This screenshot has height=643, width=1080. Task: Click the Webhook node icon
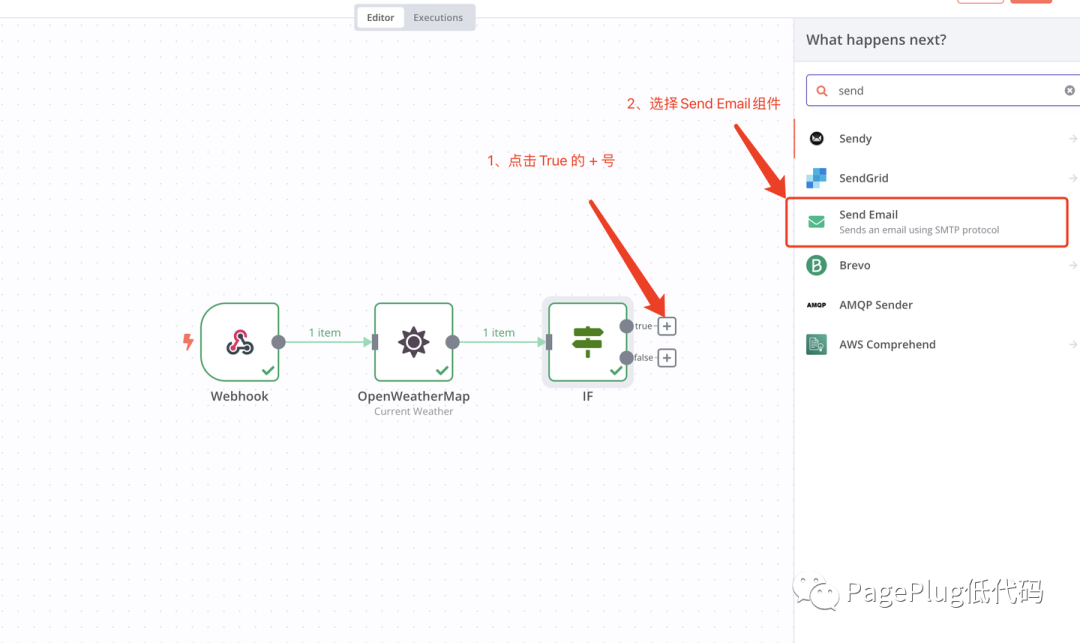(240, 342)
